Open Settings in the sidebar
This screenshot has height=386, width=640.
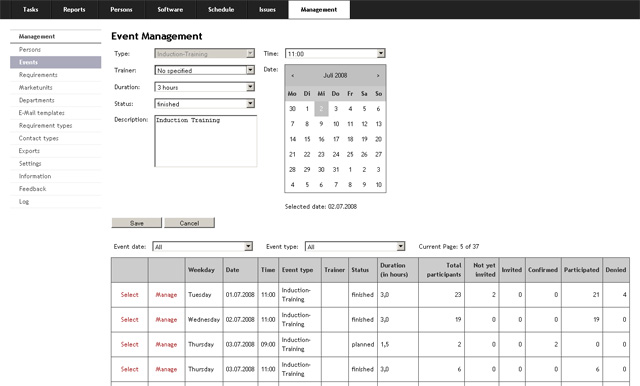click(56, 164)
